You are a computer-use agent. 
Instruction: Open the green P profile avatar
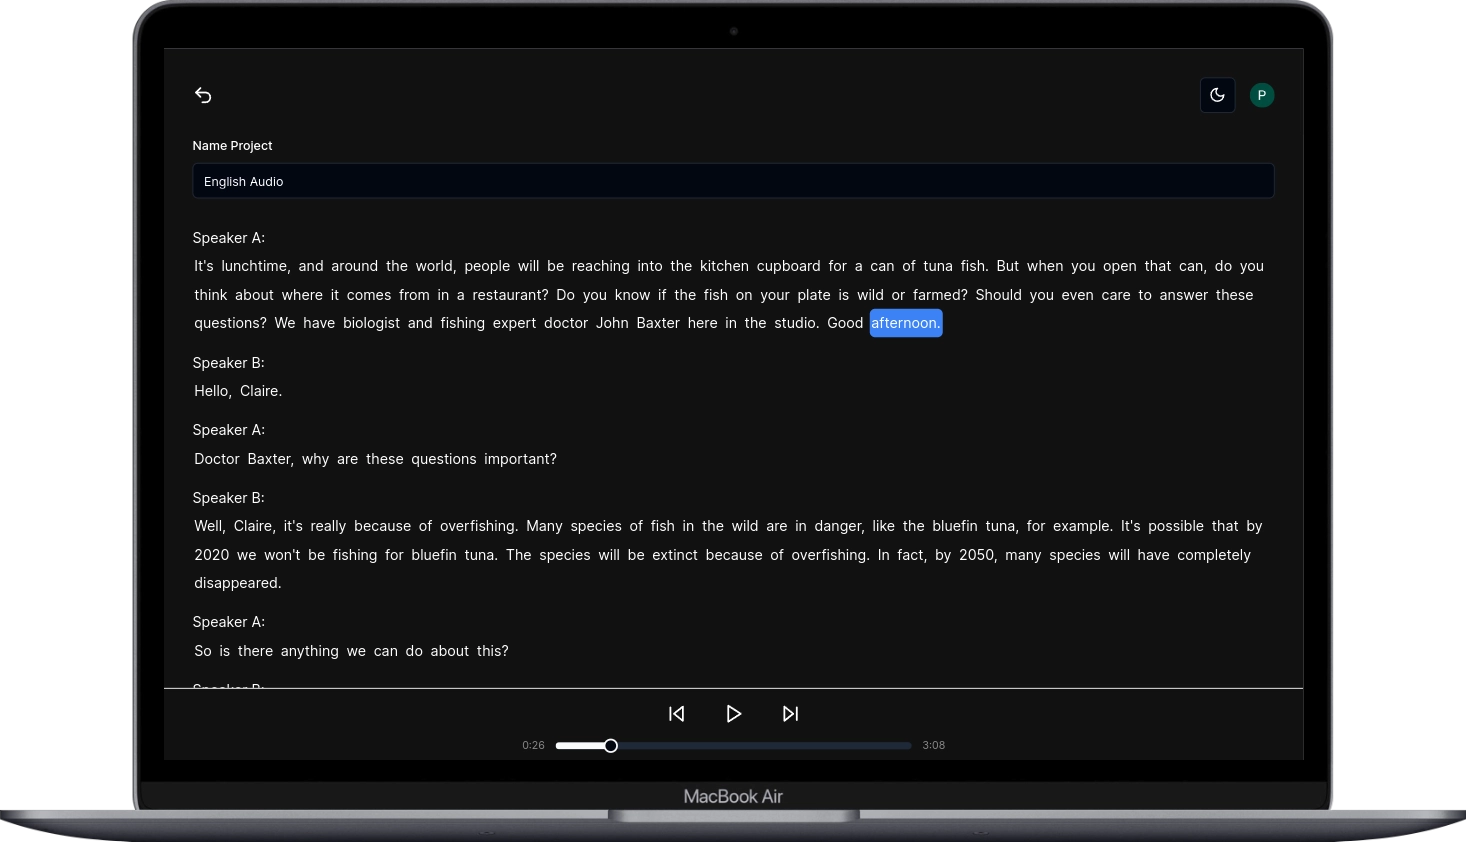[1261, 95]
